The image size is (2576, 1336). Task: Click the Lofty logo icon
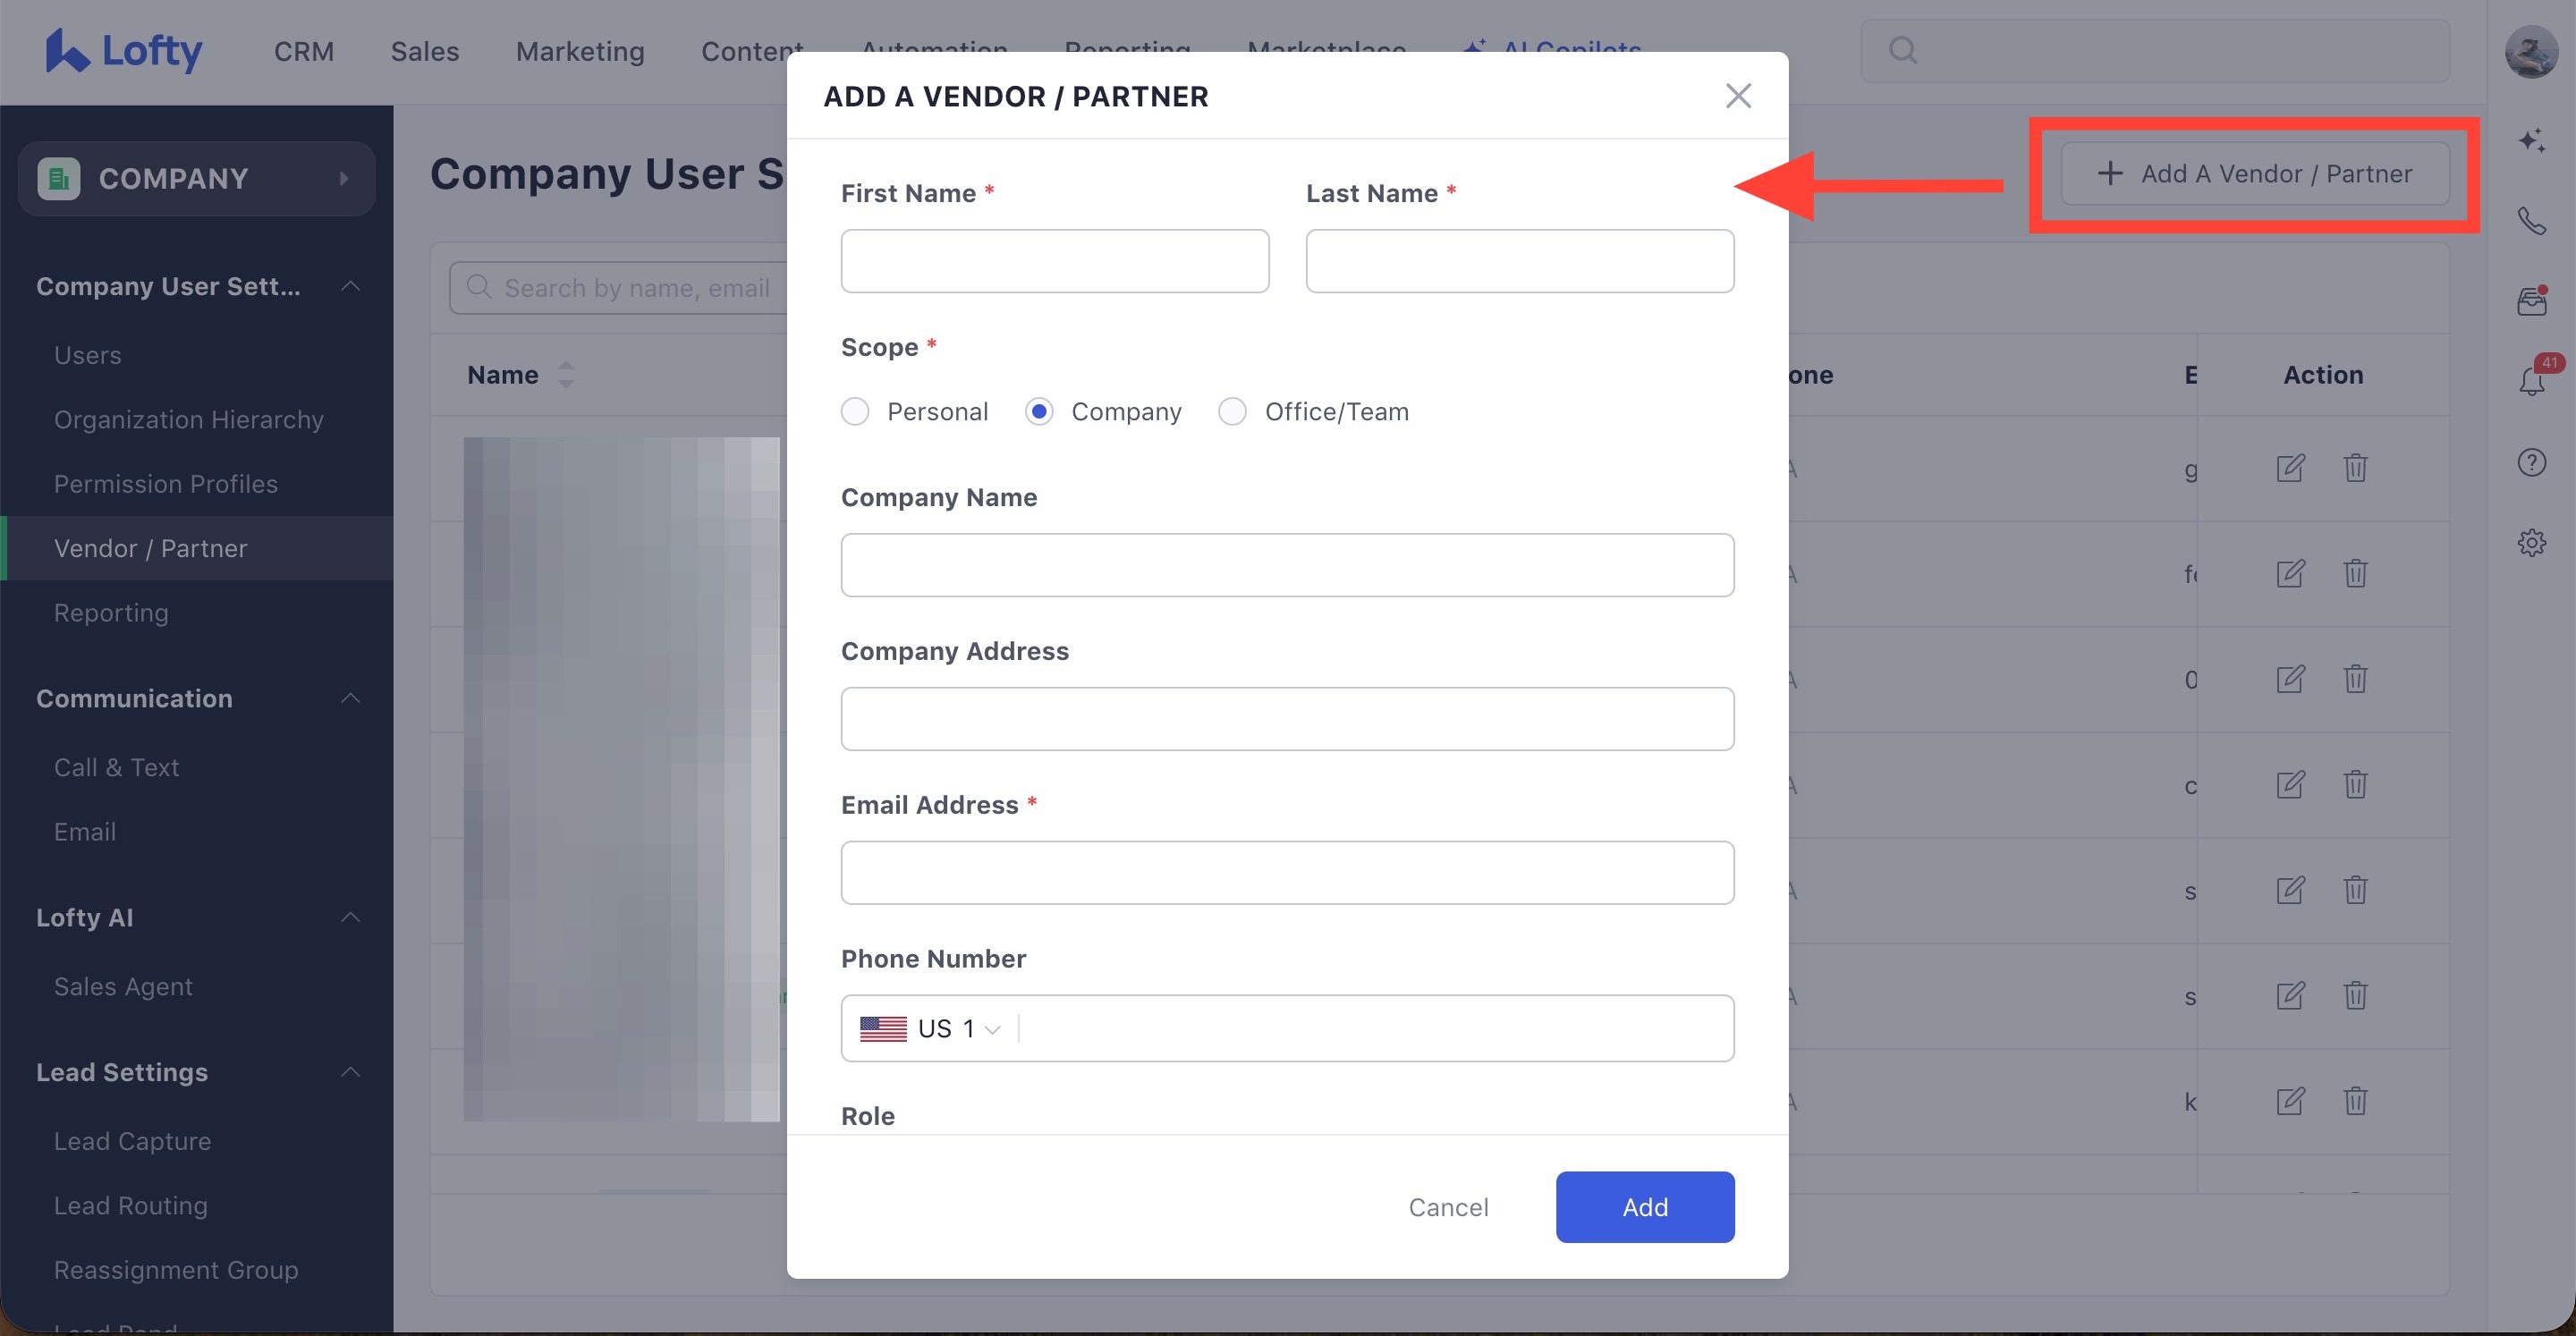pos(66,50)
